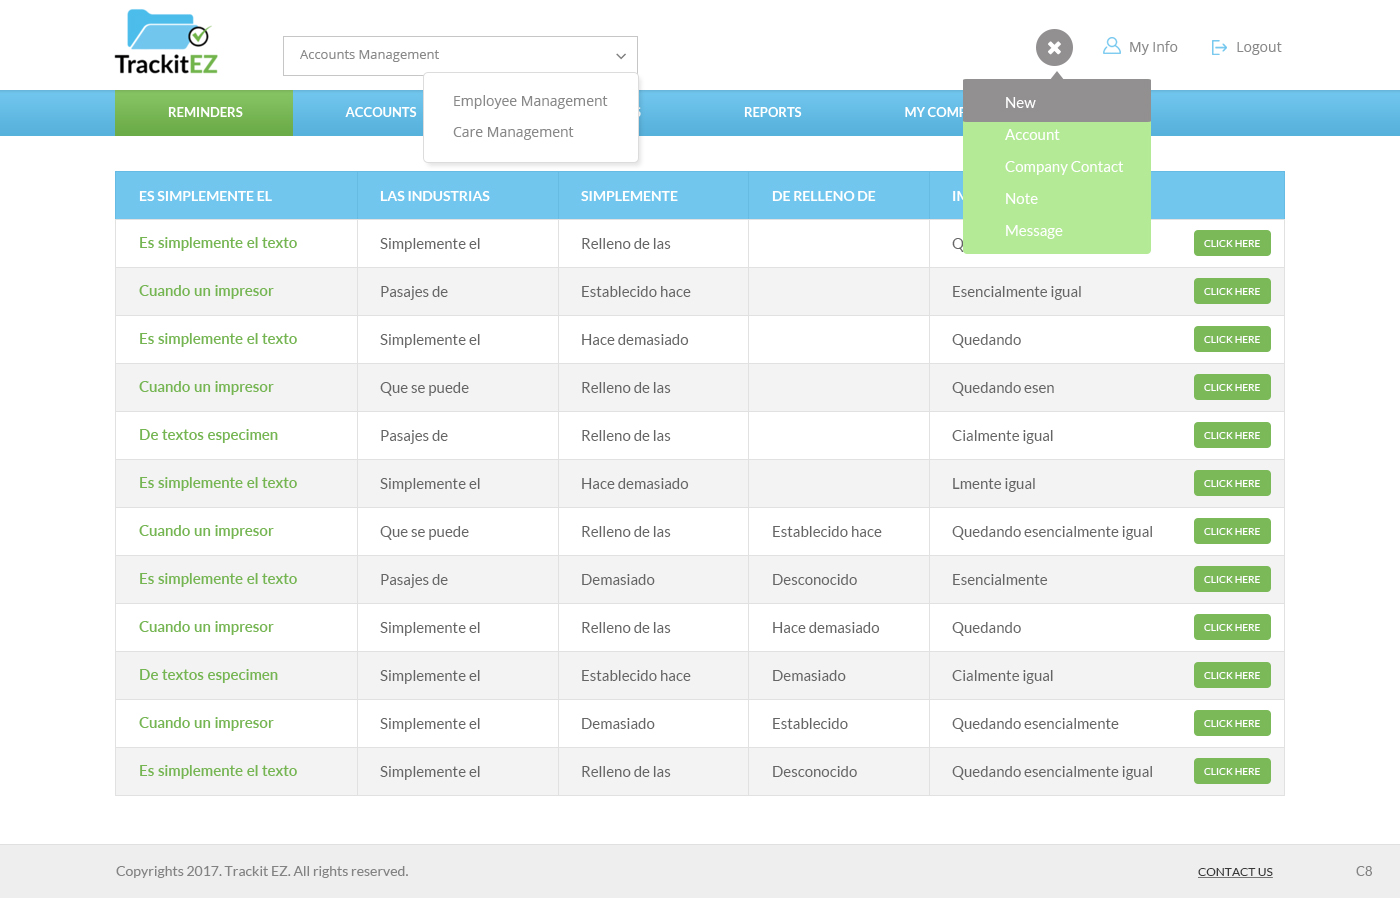The height and width of the screenshot is (898, 1400).
Task: Open first 'De textos especimen' link
Action: click(x=208, y=435)
